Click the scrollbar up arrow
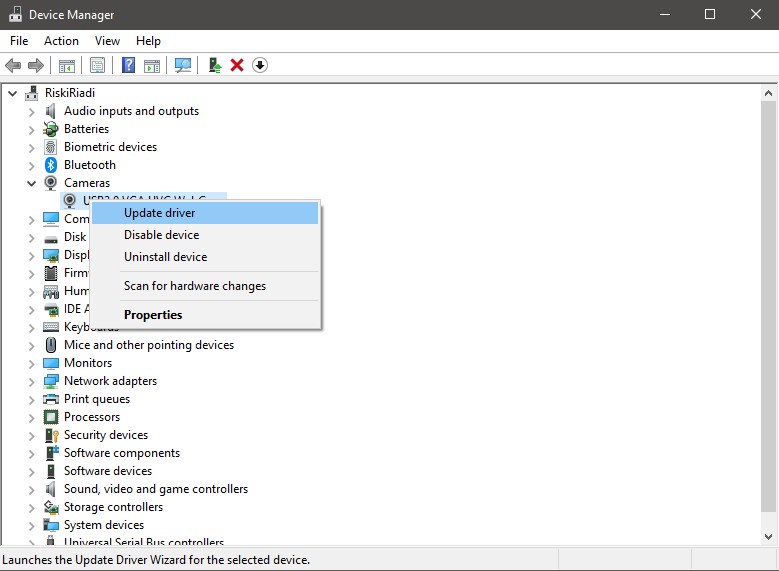 (768, 93)
